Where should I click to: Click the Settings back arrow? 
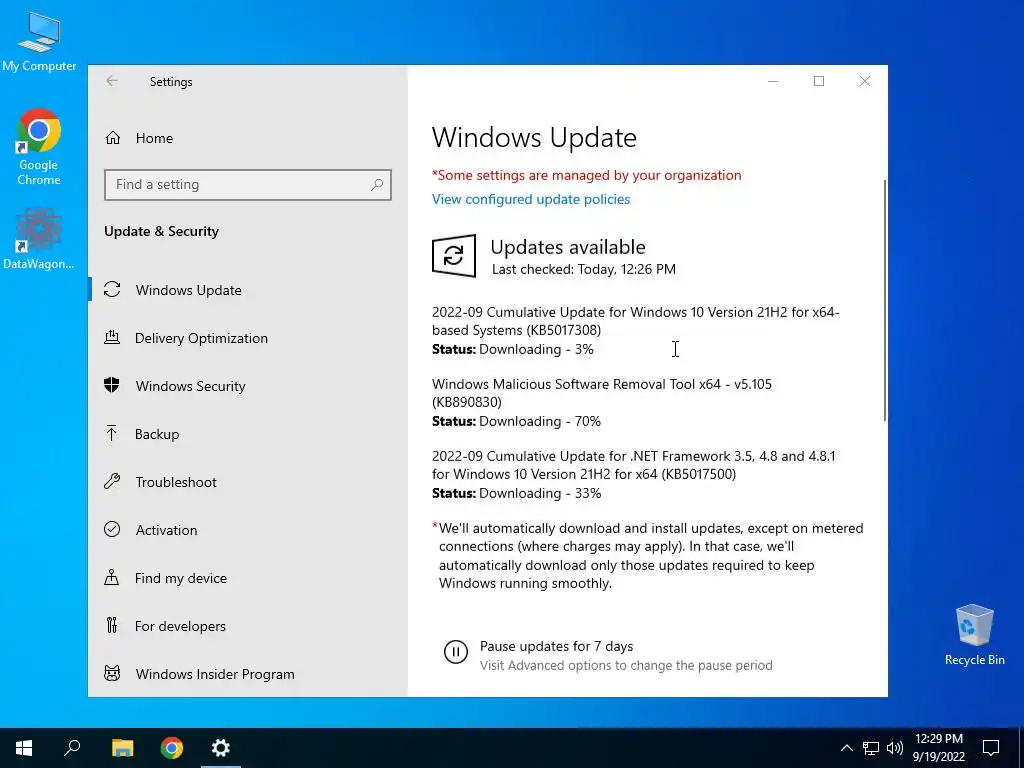pos(112,81)
